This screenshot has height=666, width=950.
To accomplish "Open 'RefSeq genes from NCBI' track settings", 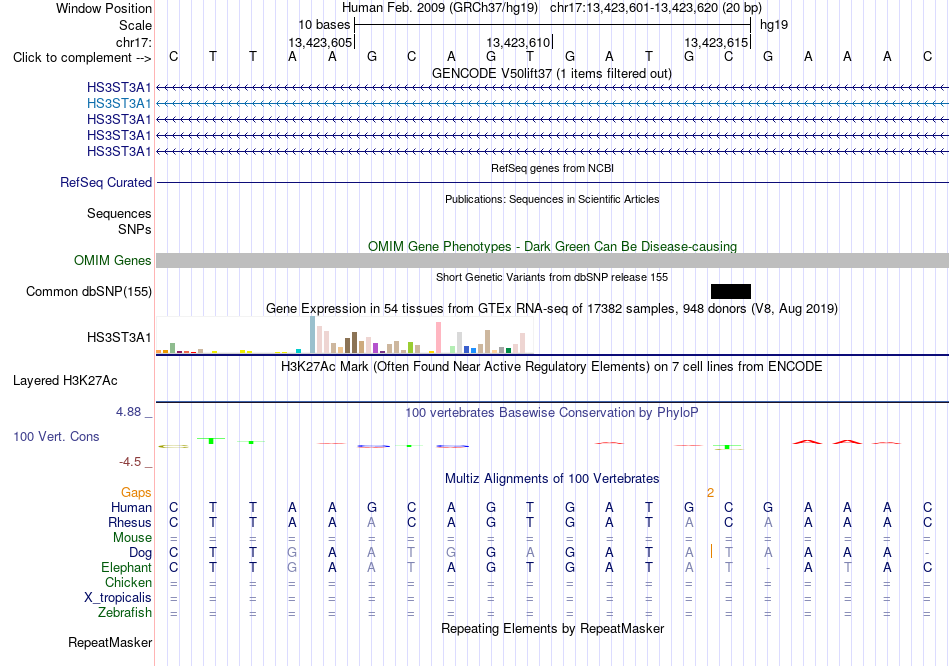I will [552, 168].
